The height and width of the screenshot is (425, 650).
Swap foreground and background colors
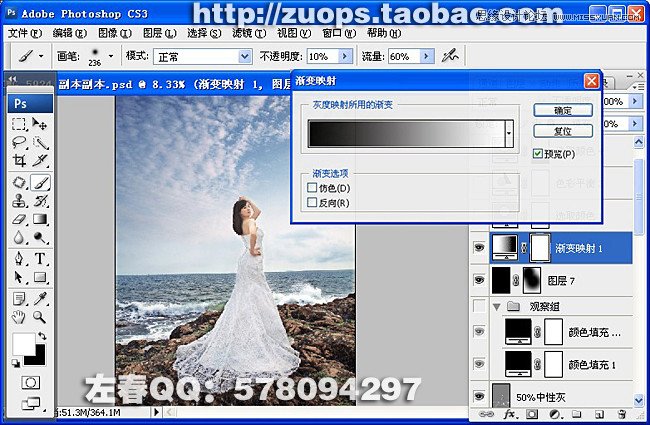[x=42, y=335]
